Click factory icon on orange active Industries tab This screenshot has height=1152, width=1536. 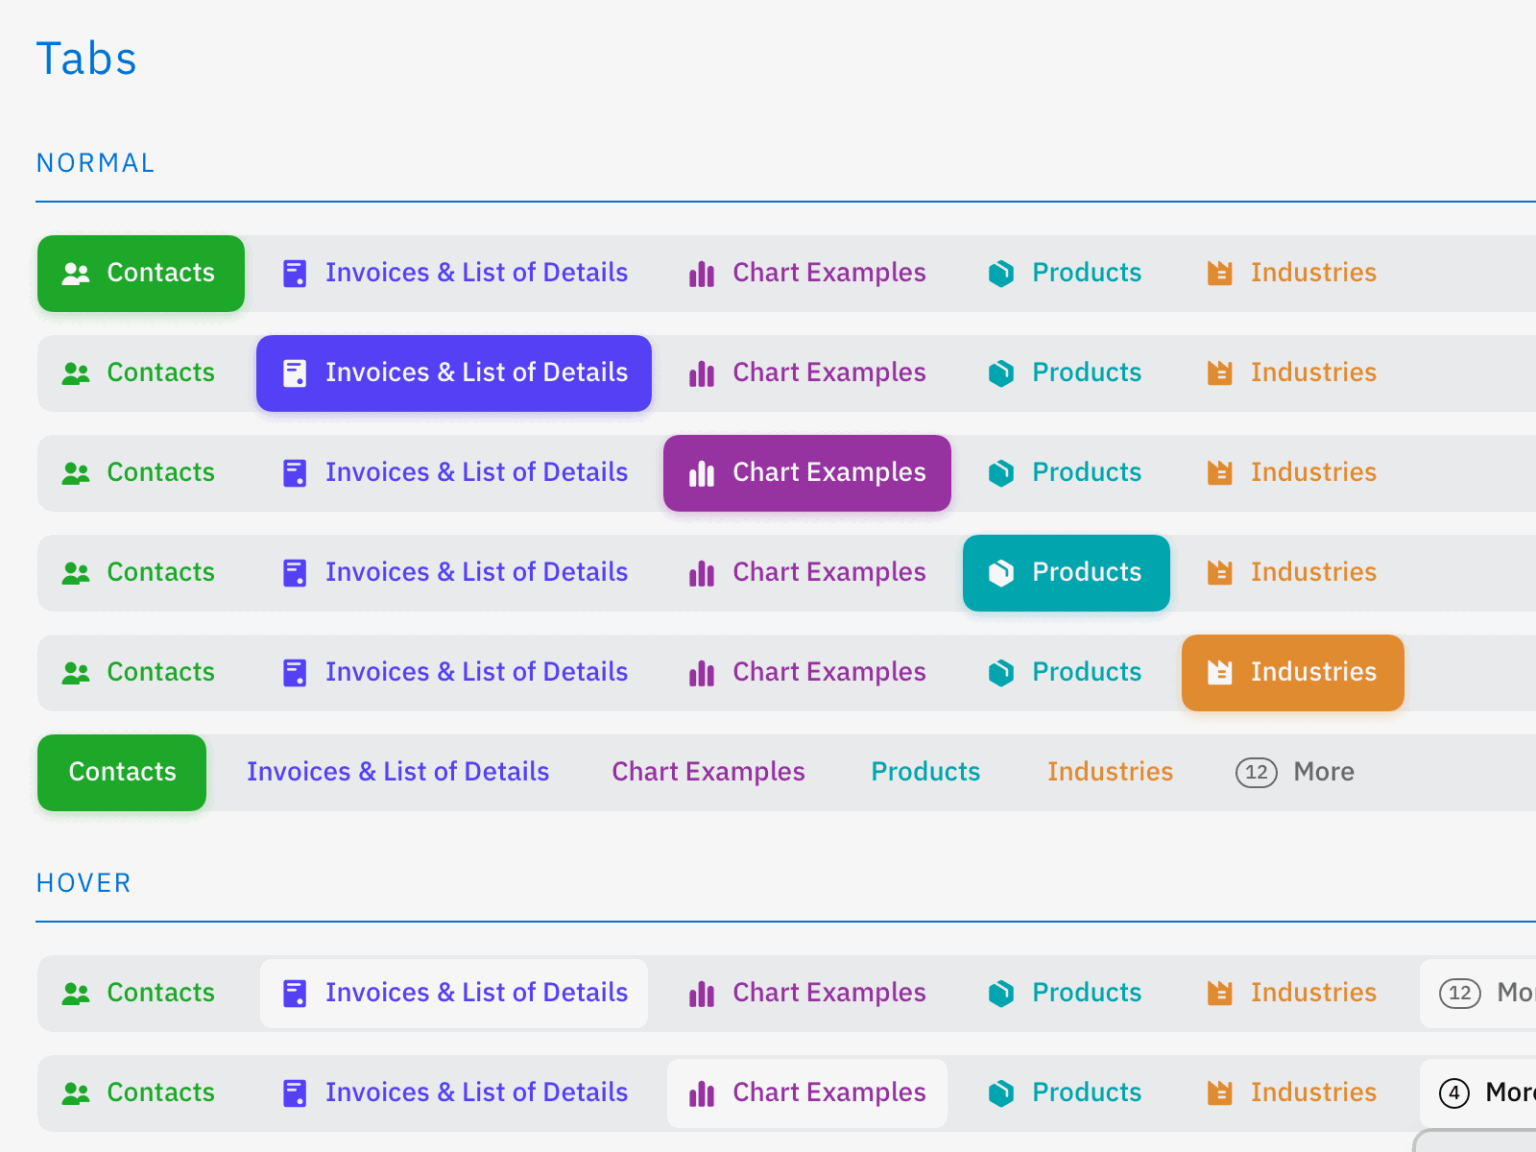point(1219,673)
